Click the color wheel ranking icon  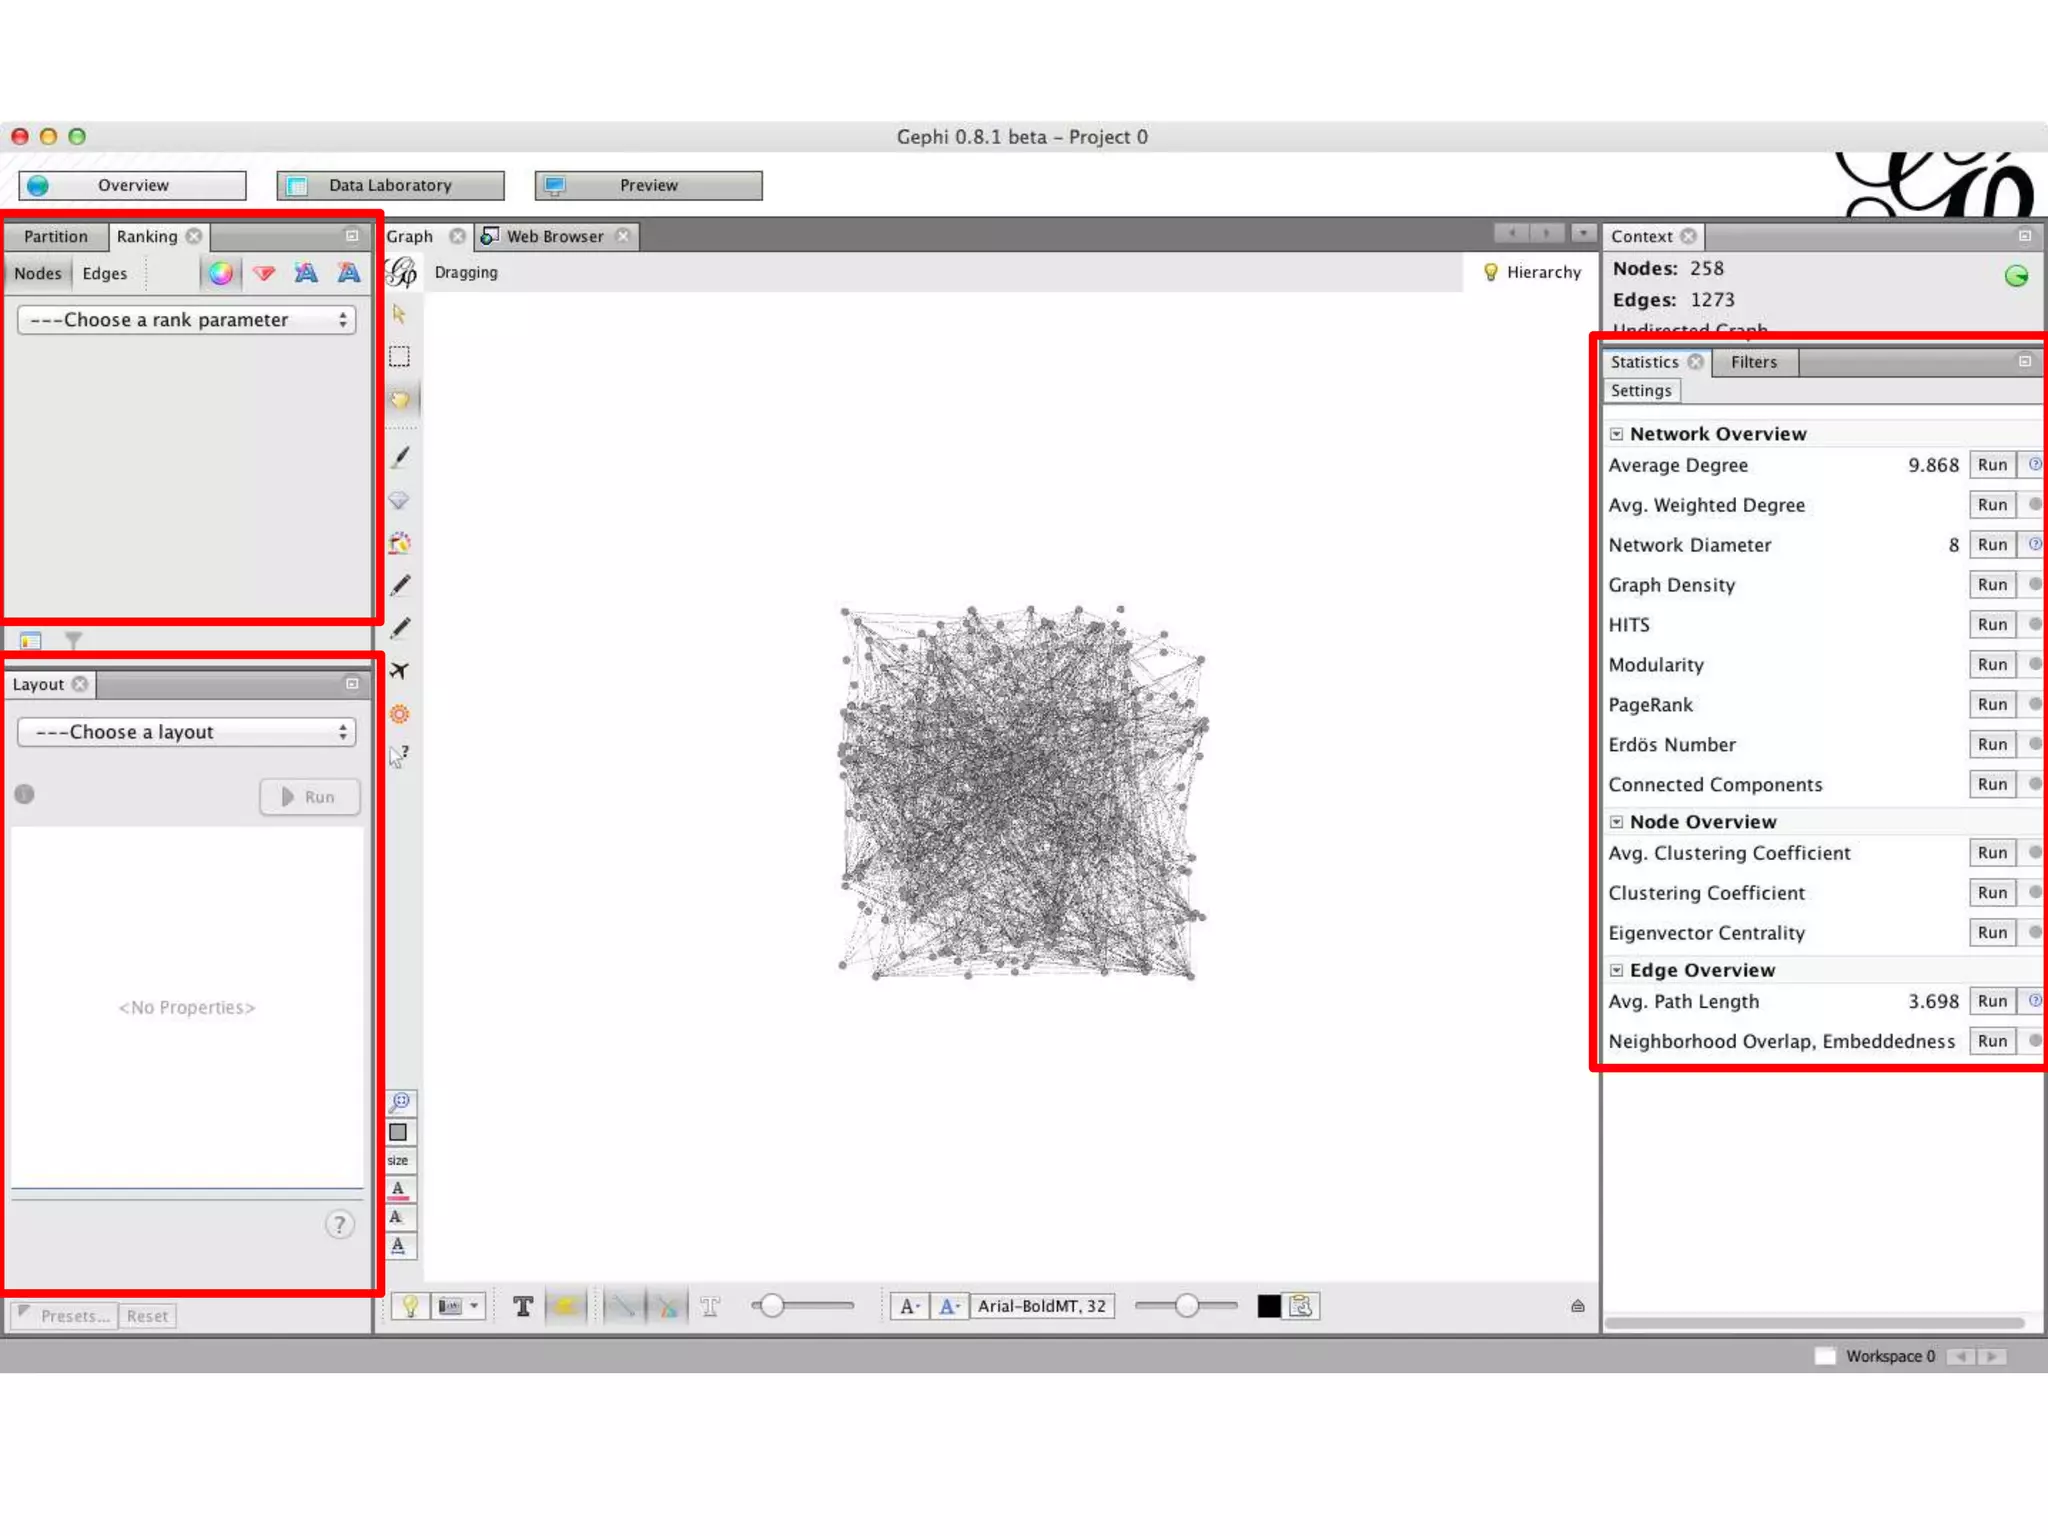click(221, 273)
